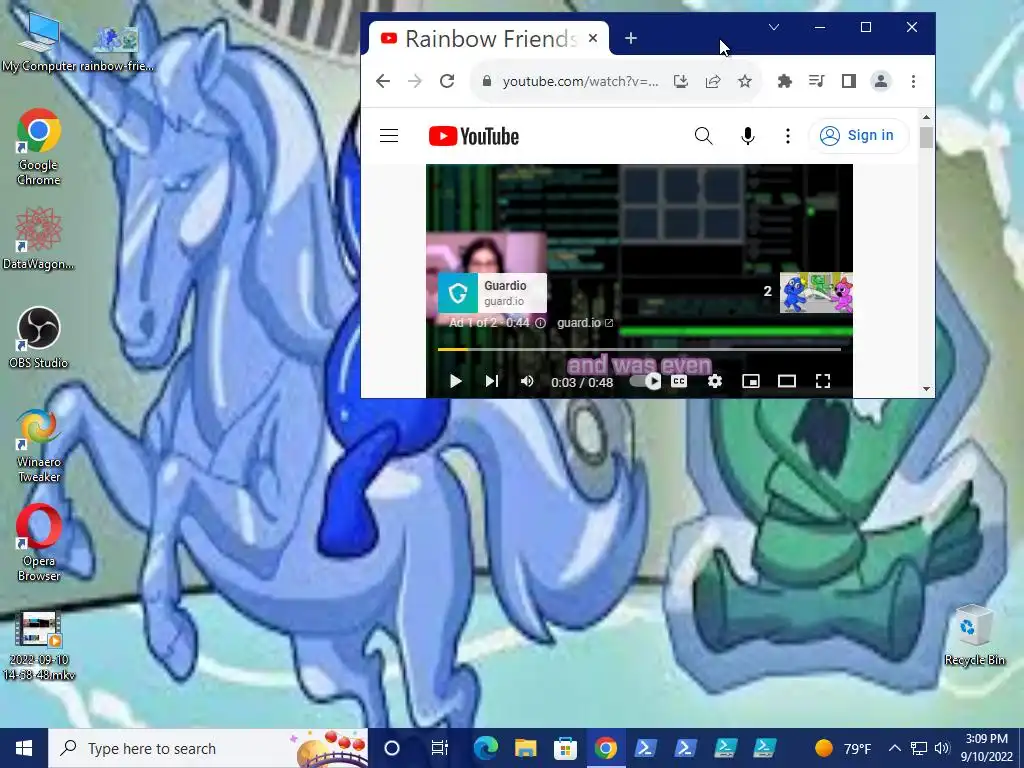
Task: Open YouTube settings three-dot menu
Action: click(788, 136)
